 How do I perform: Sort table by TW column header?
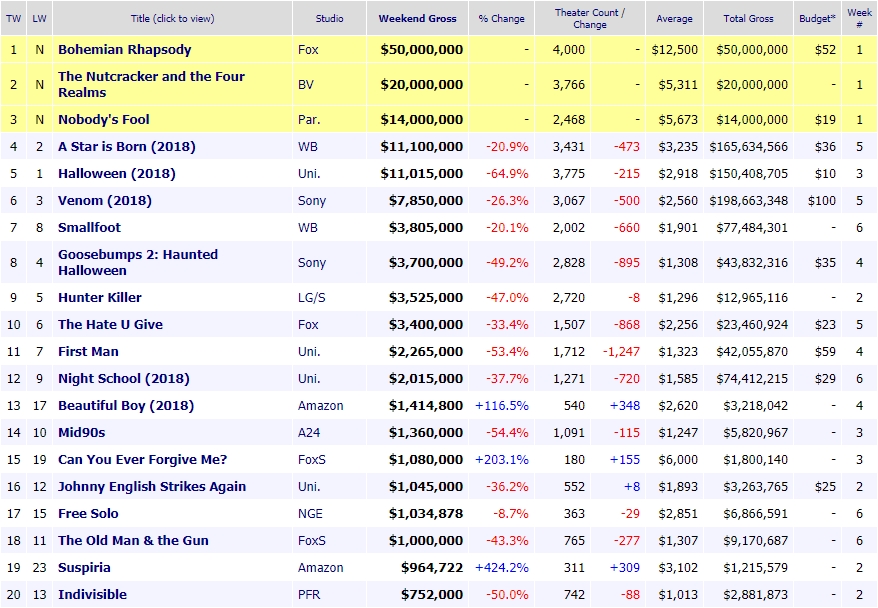pyautogui.click(x=13, y=18)
